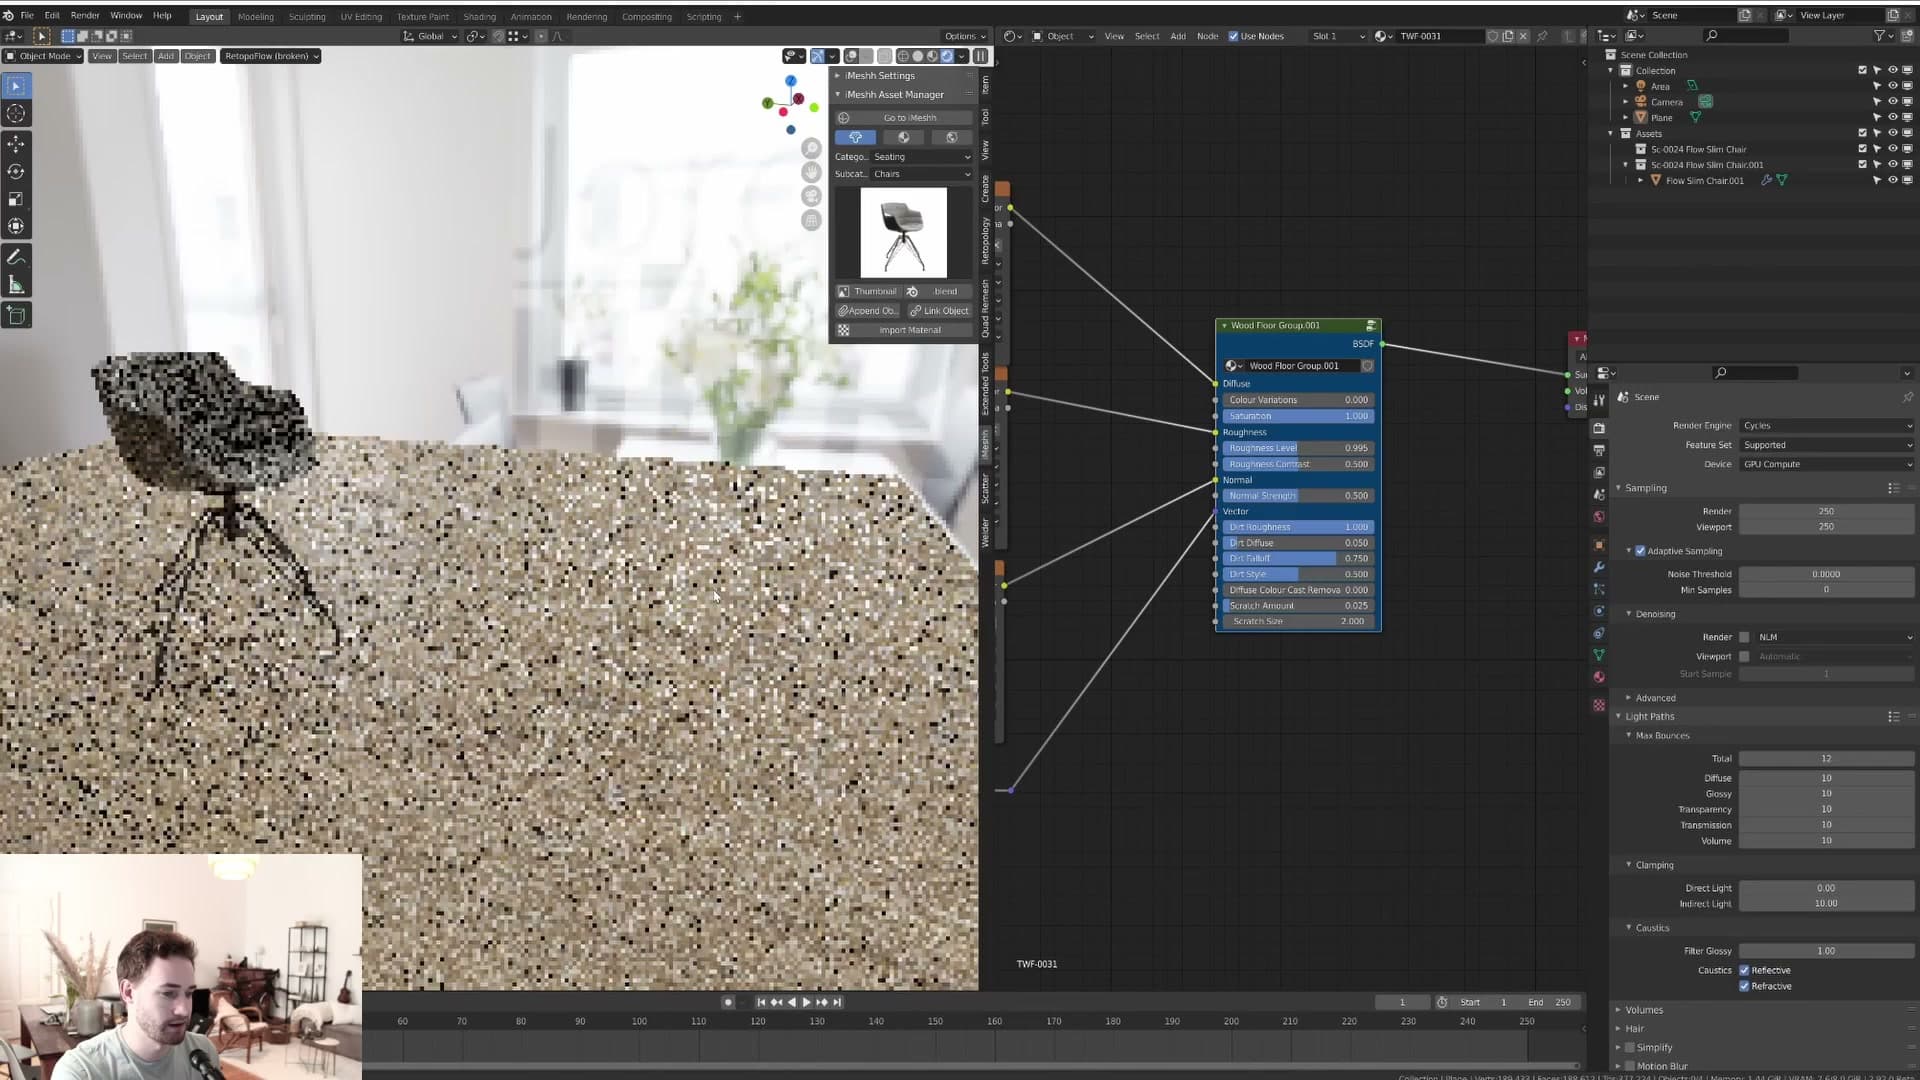
Task: Select the Cursor tool in the viewport toolbar
Action: [x=16, y=114]
